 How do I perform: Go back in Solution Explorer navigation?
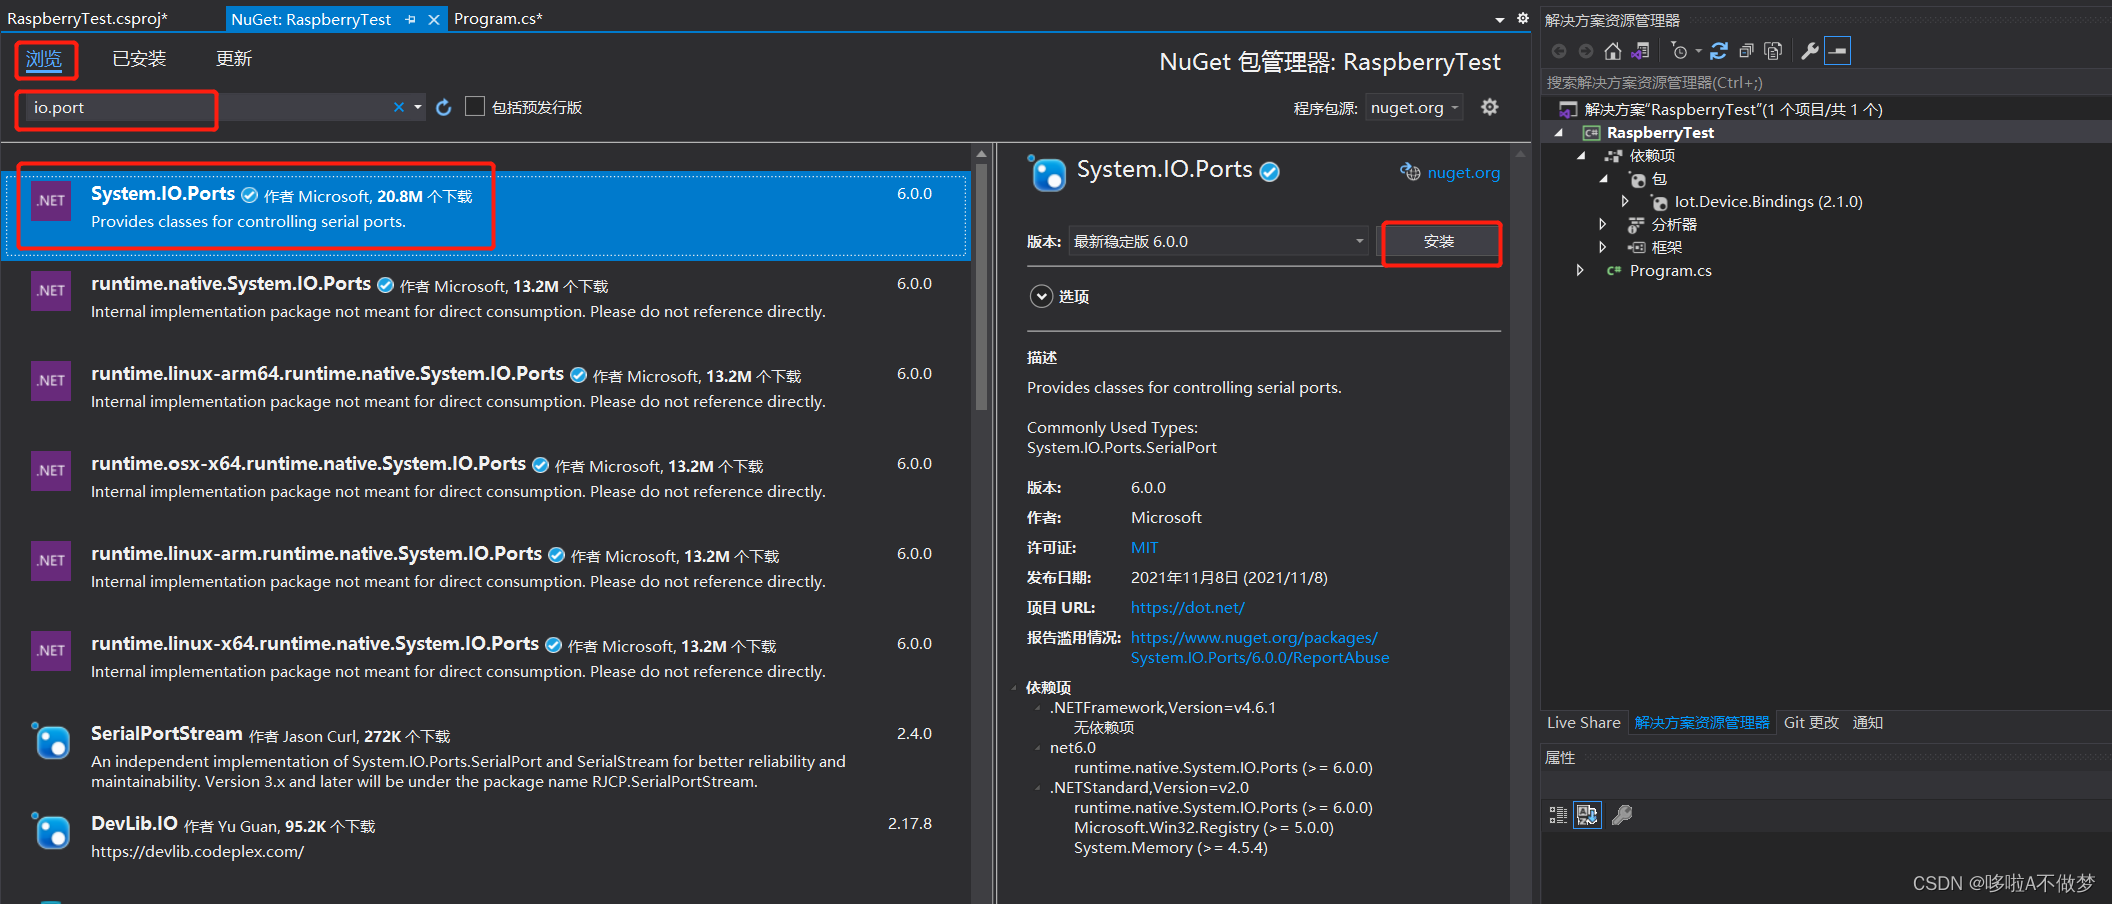pos(1559,51)
